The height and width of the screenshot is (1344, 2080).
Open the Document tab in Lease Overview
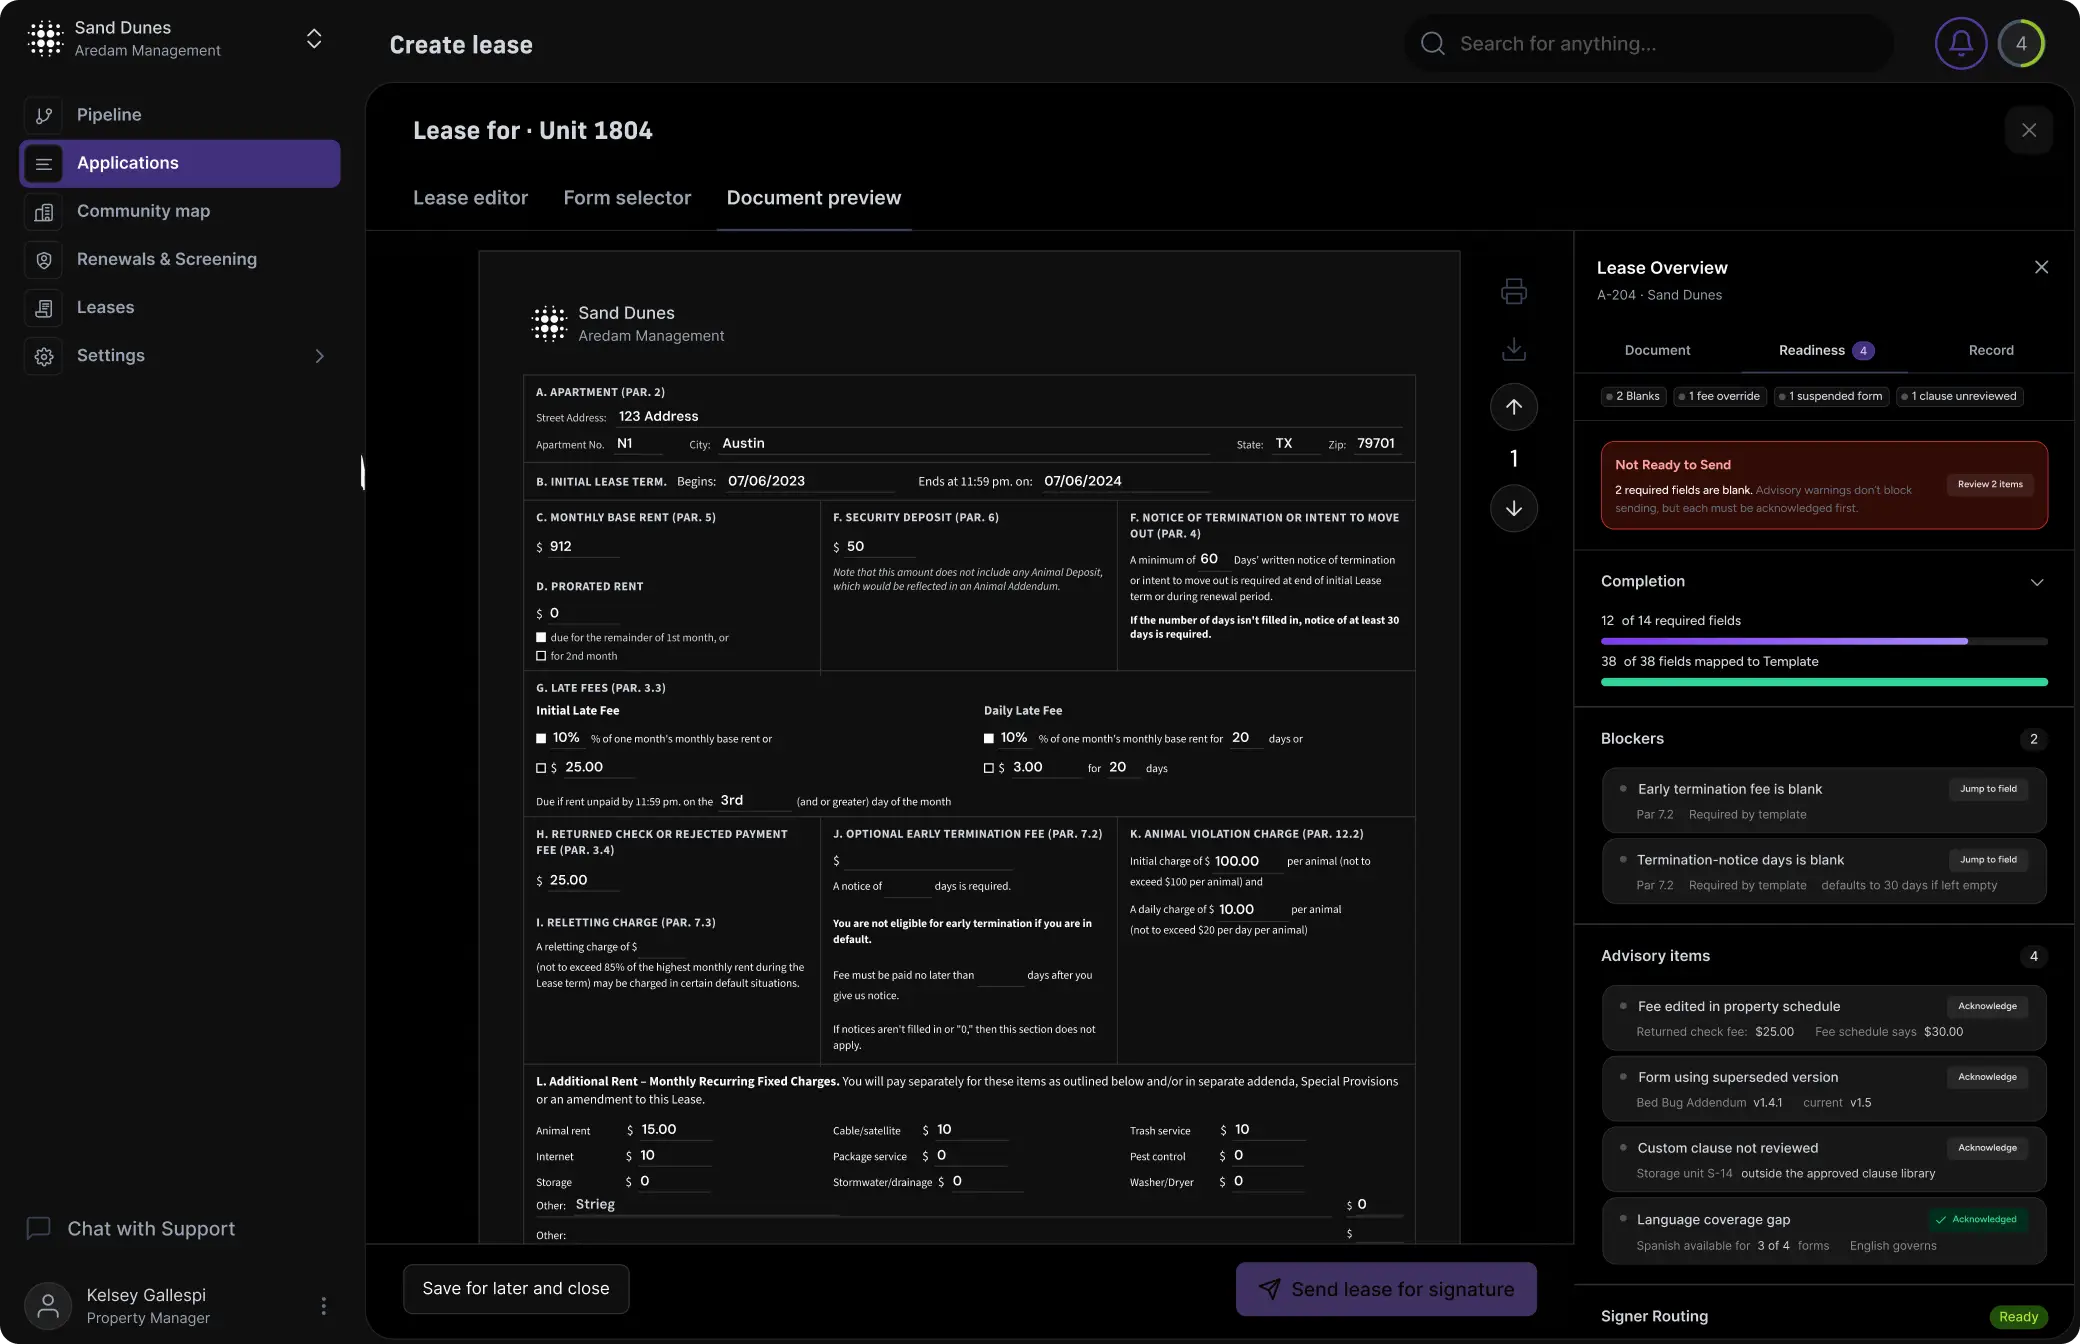(1657, 350)
